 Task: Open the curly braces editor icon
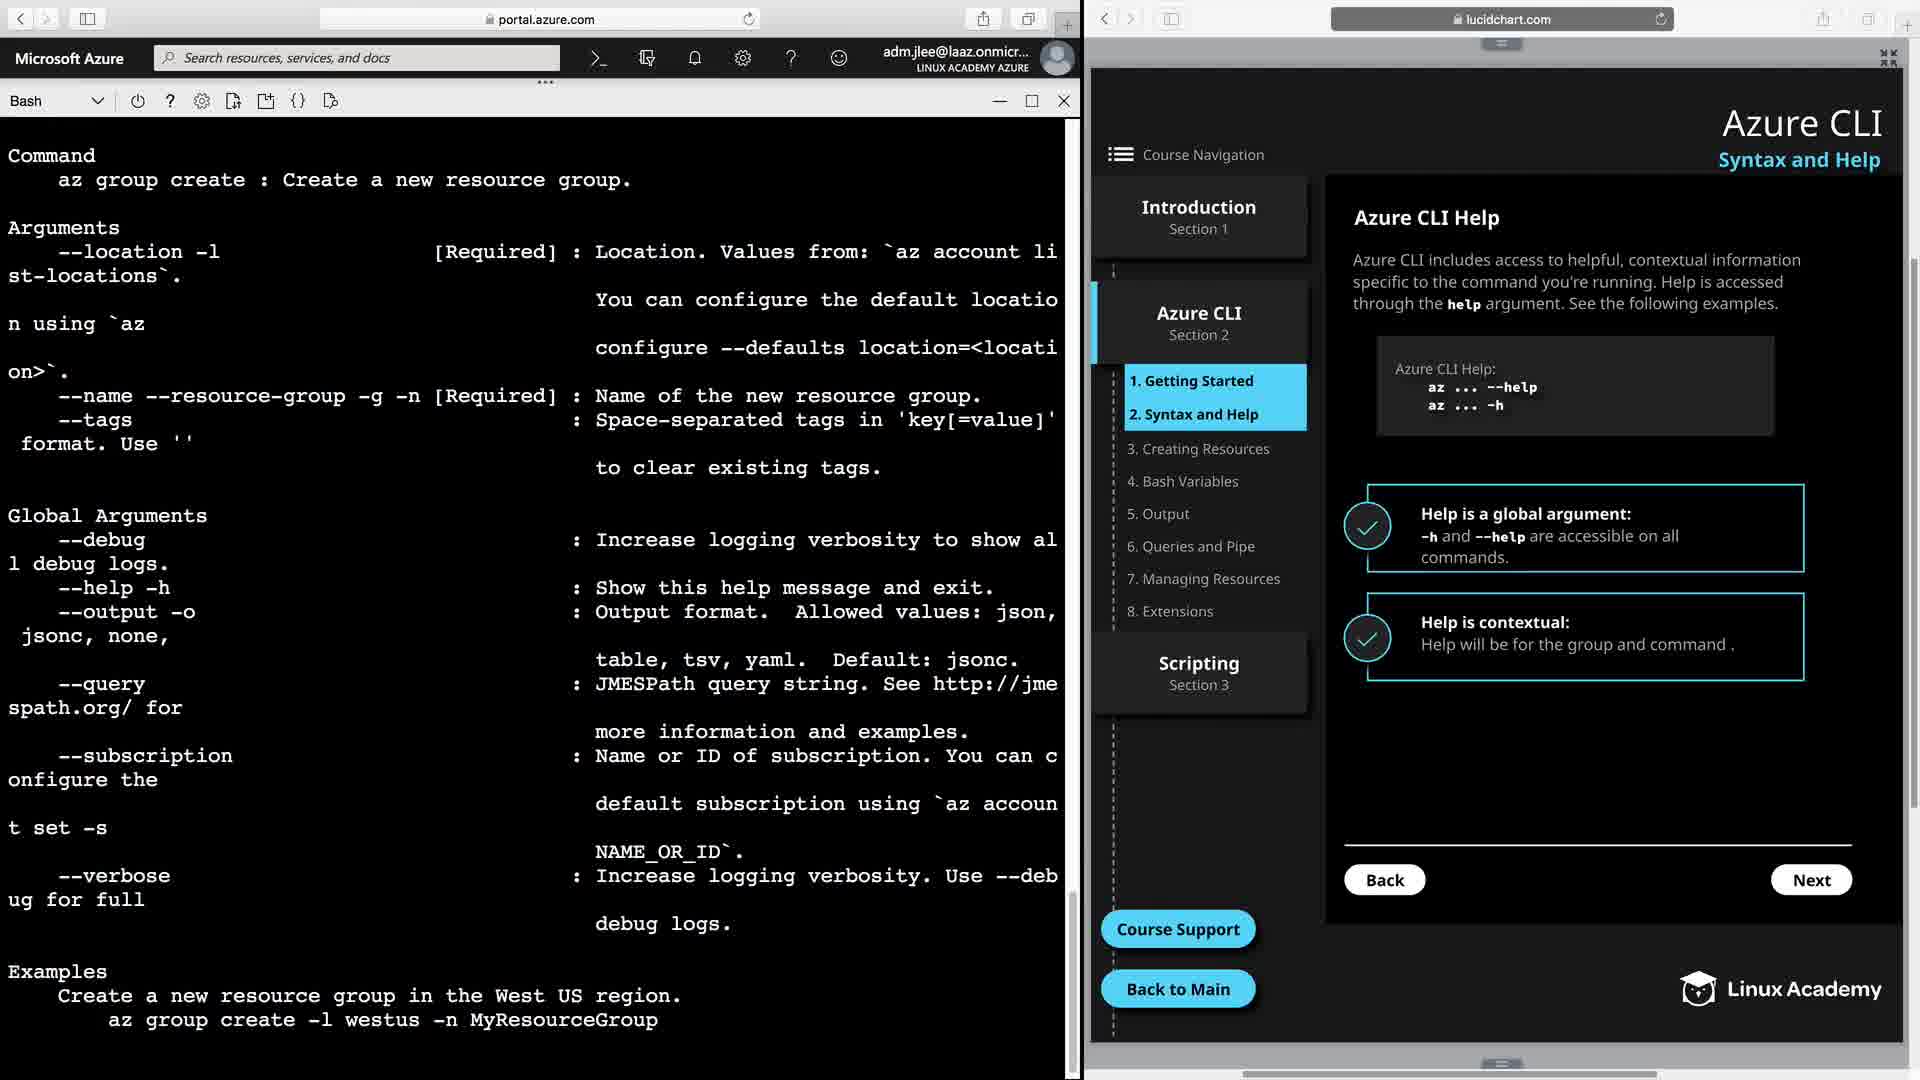[298, 101]
